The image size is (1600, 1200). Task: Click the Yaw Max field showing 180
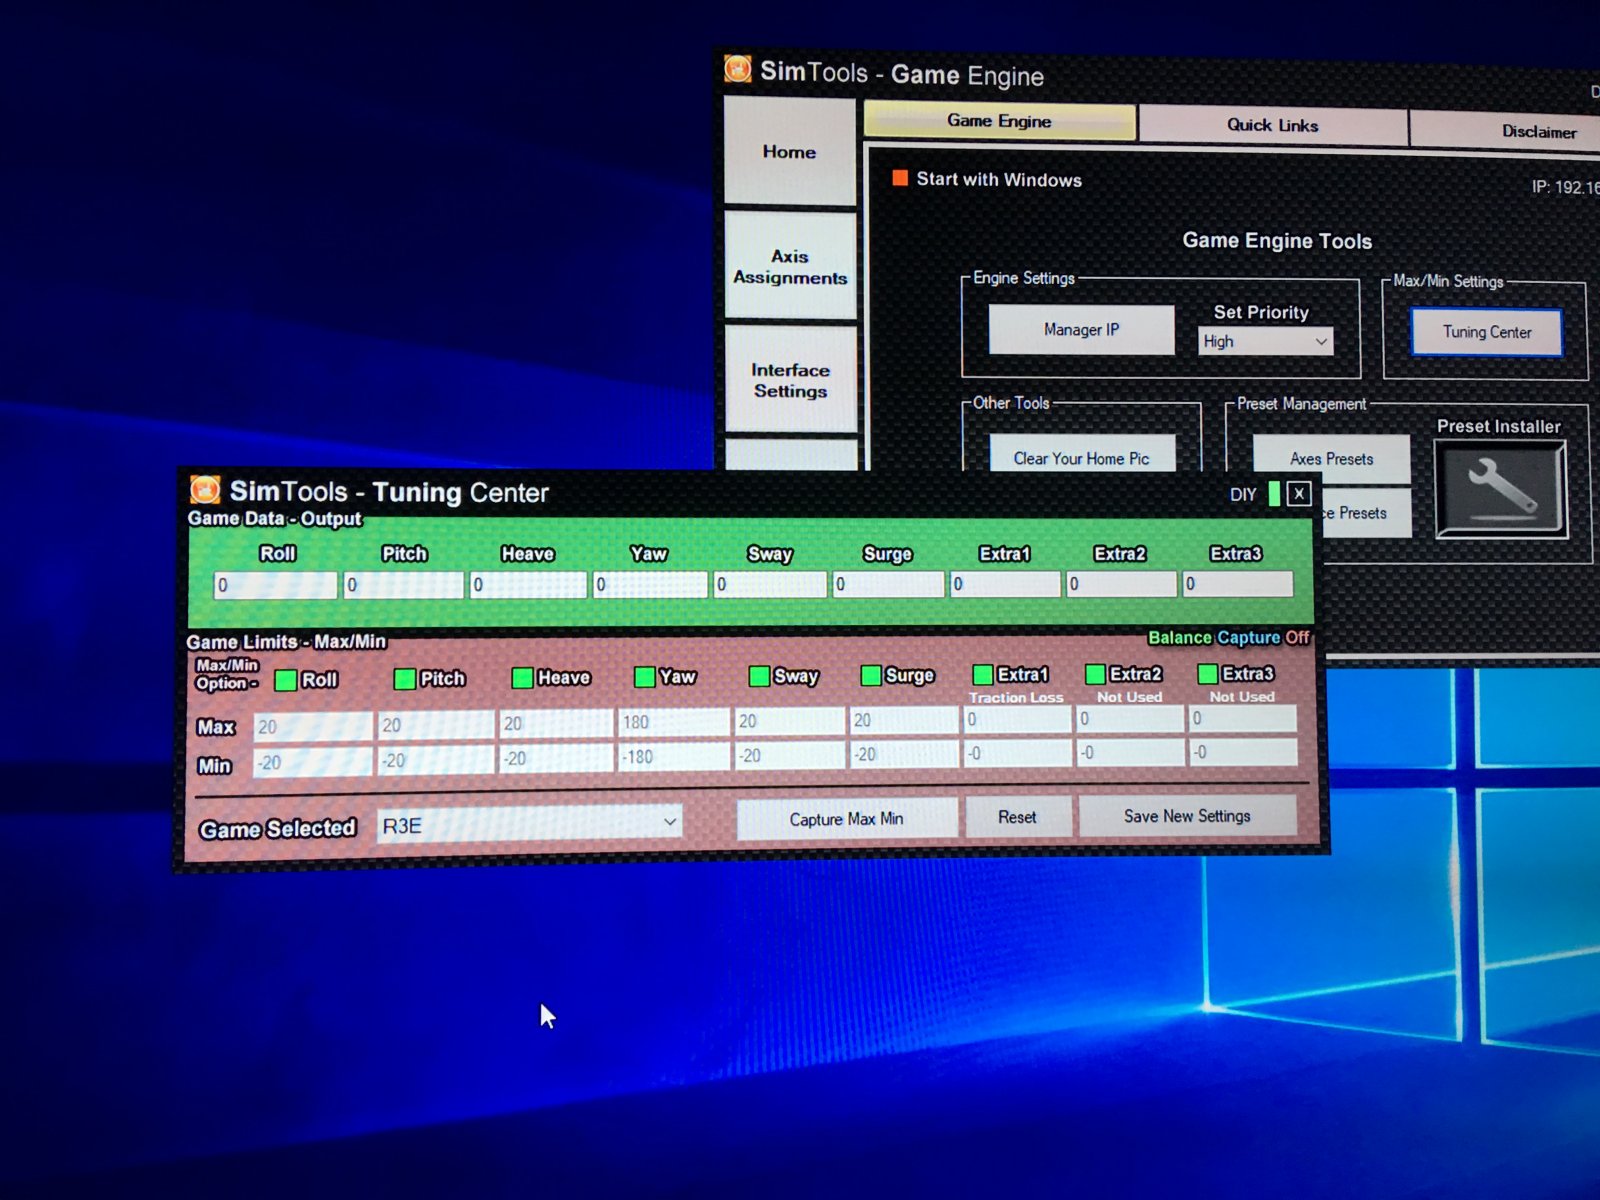673,721
